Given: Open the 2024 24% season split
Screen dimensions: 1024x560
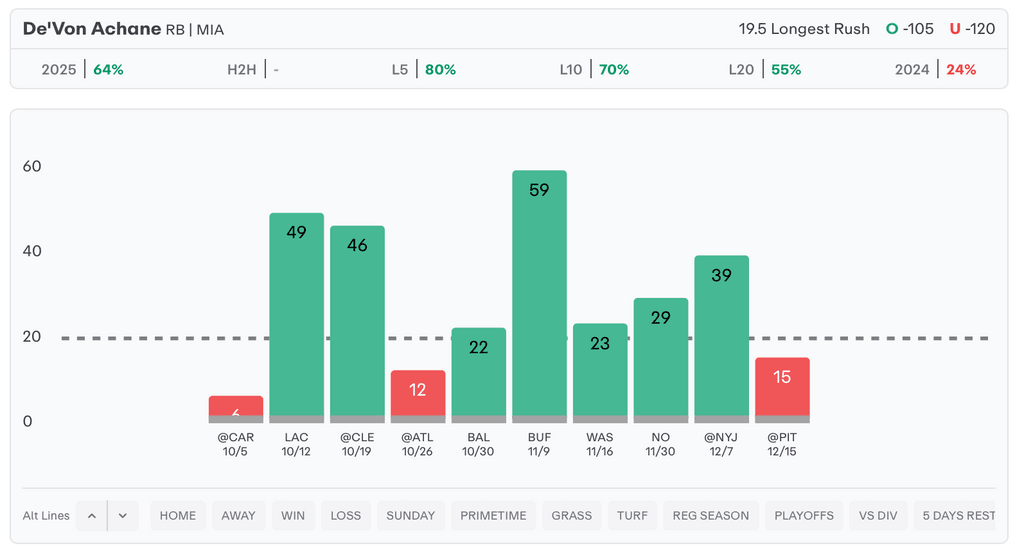Looking at the screenshot, I should (x=935, y=70).
